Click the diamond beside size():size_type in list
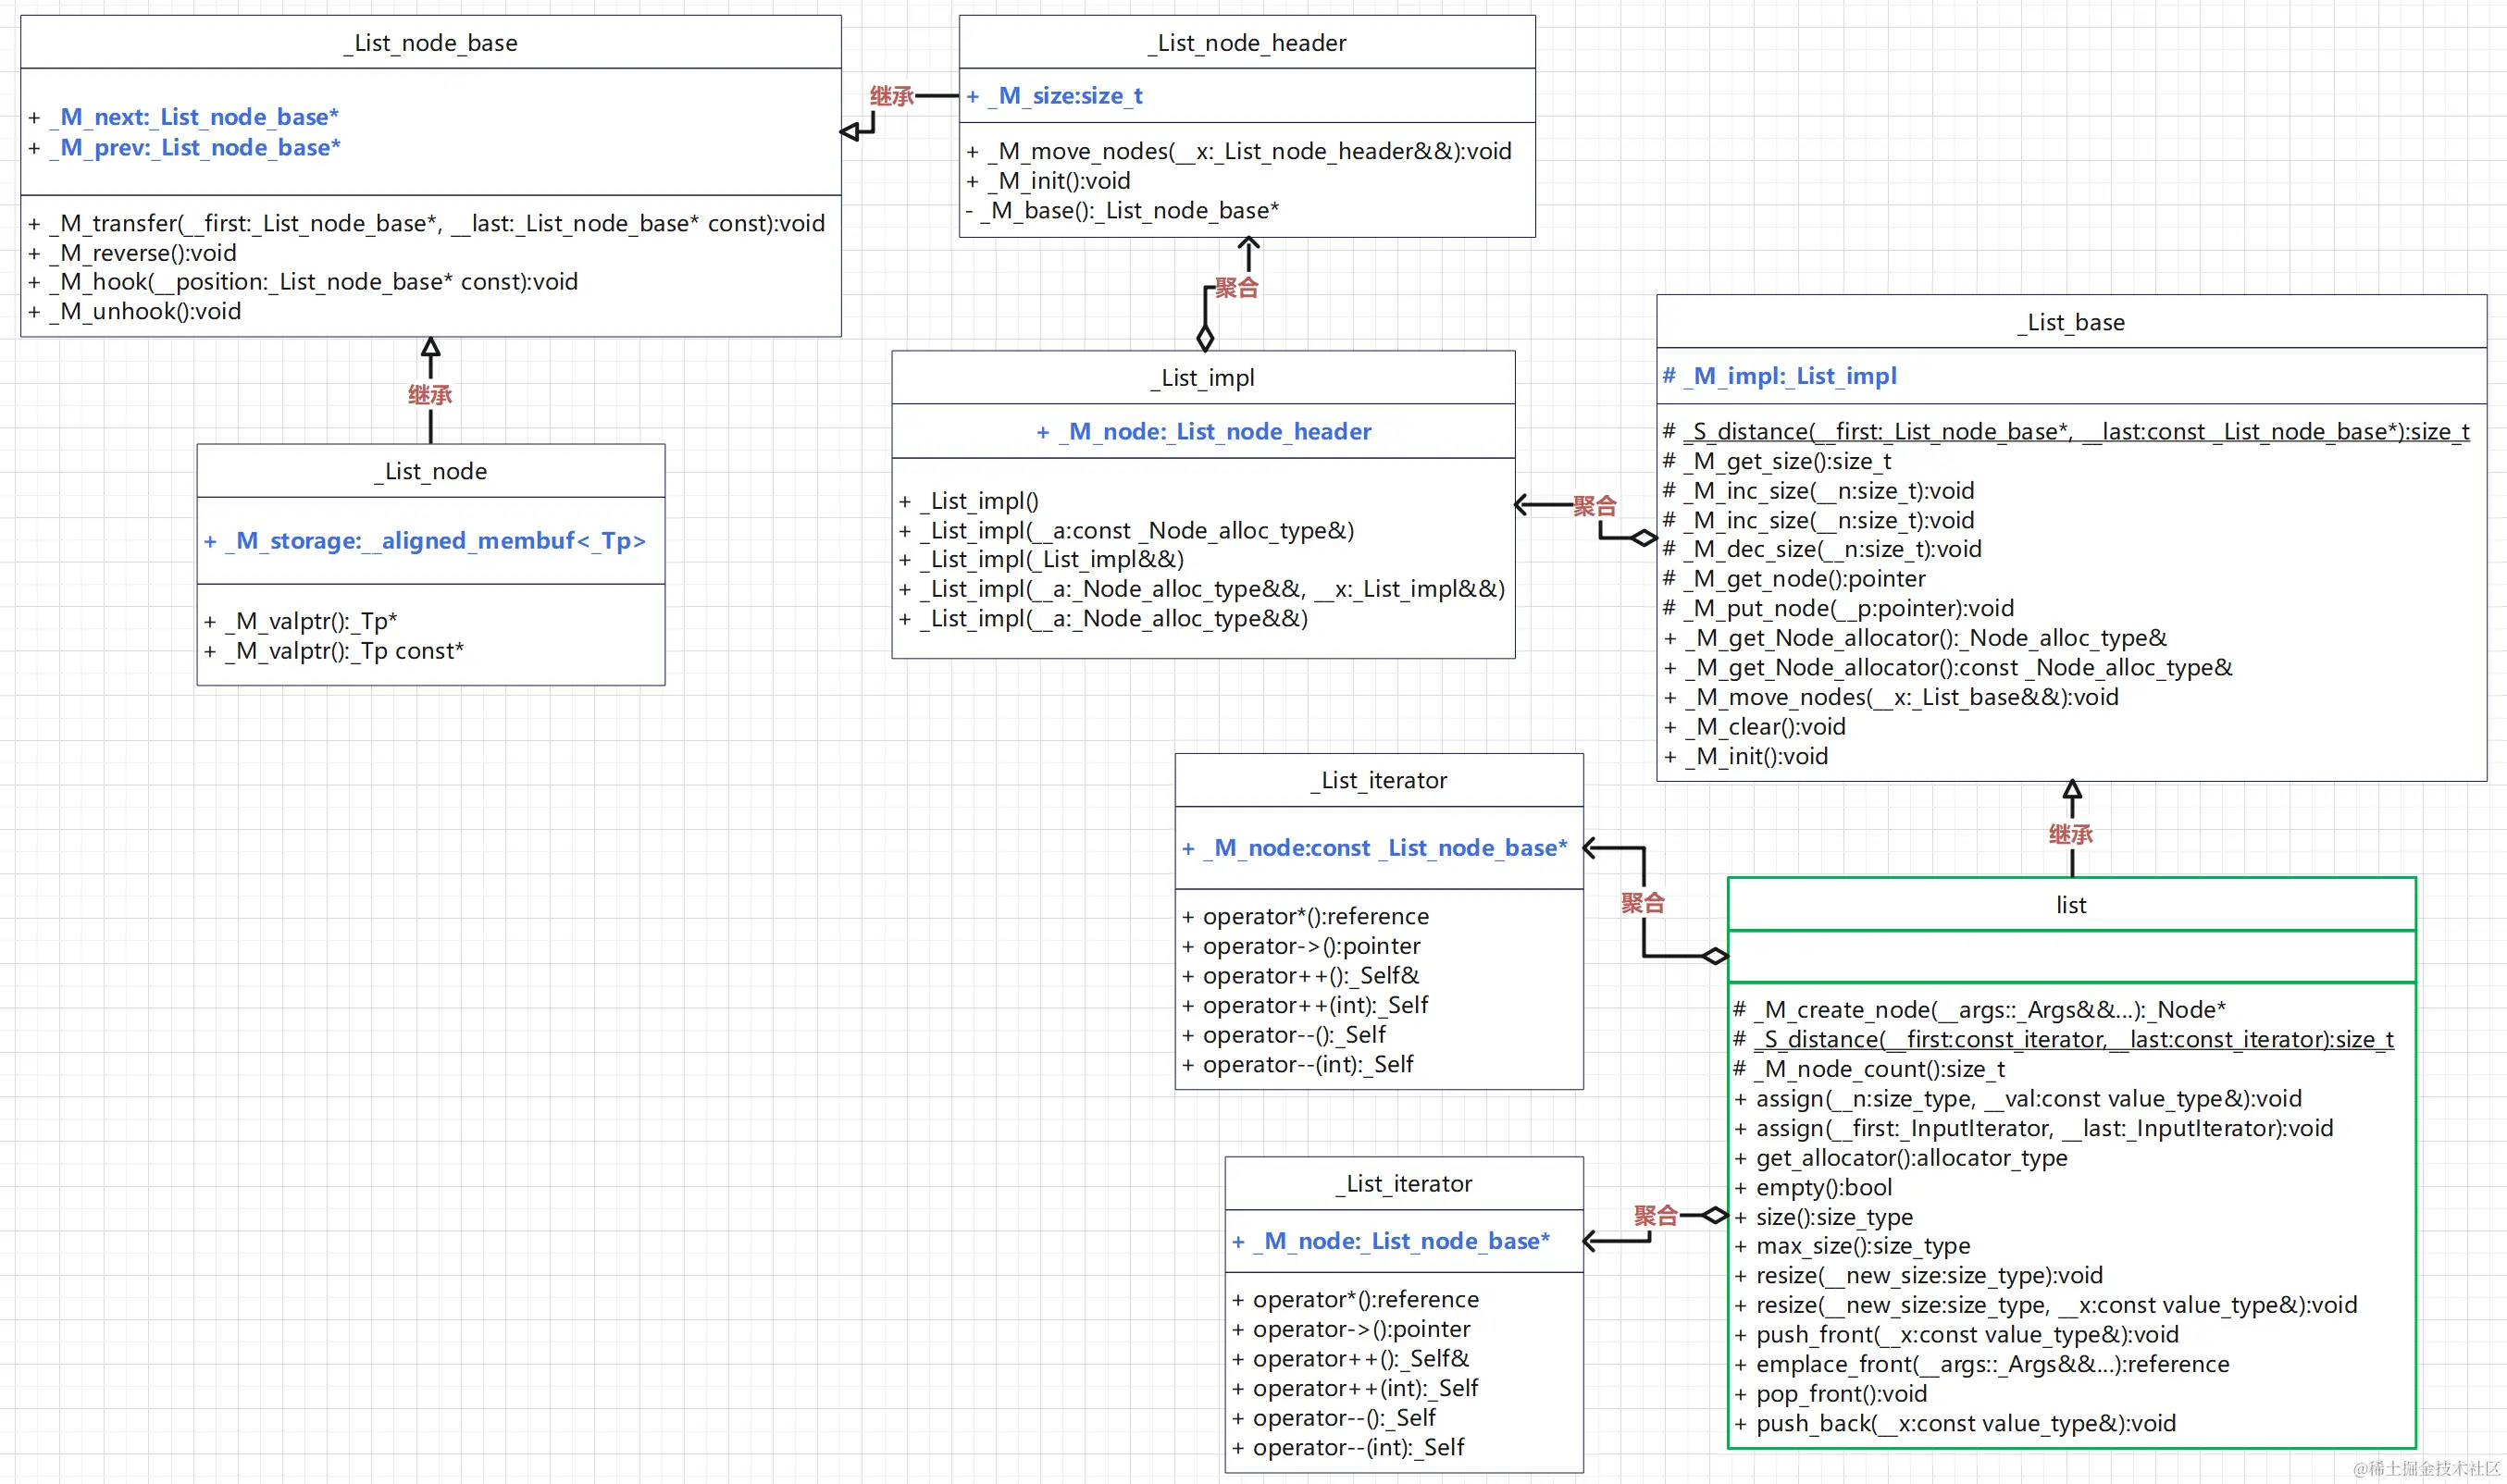This screenshot has width=2507, height=1484. pos(1715,1215)
